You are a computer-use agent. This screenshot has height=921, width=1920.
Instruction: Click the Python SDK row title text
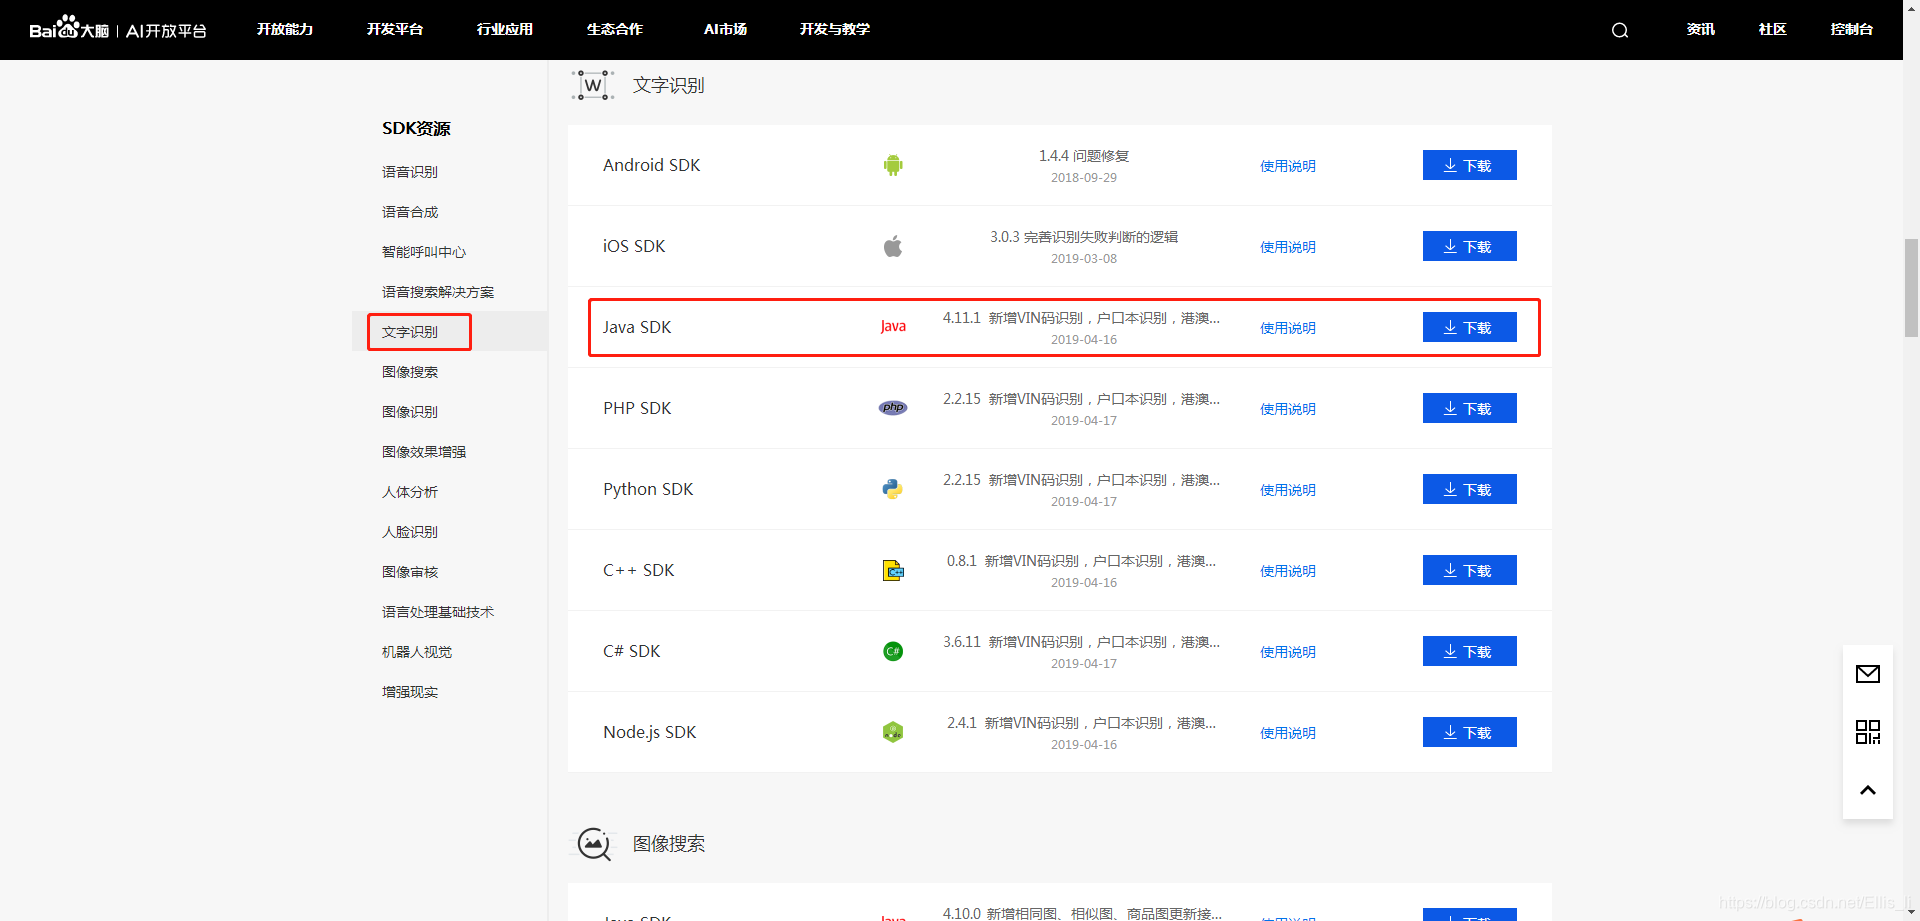(x=648, y=489)
